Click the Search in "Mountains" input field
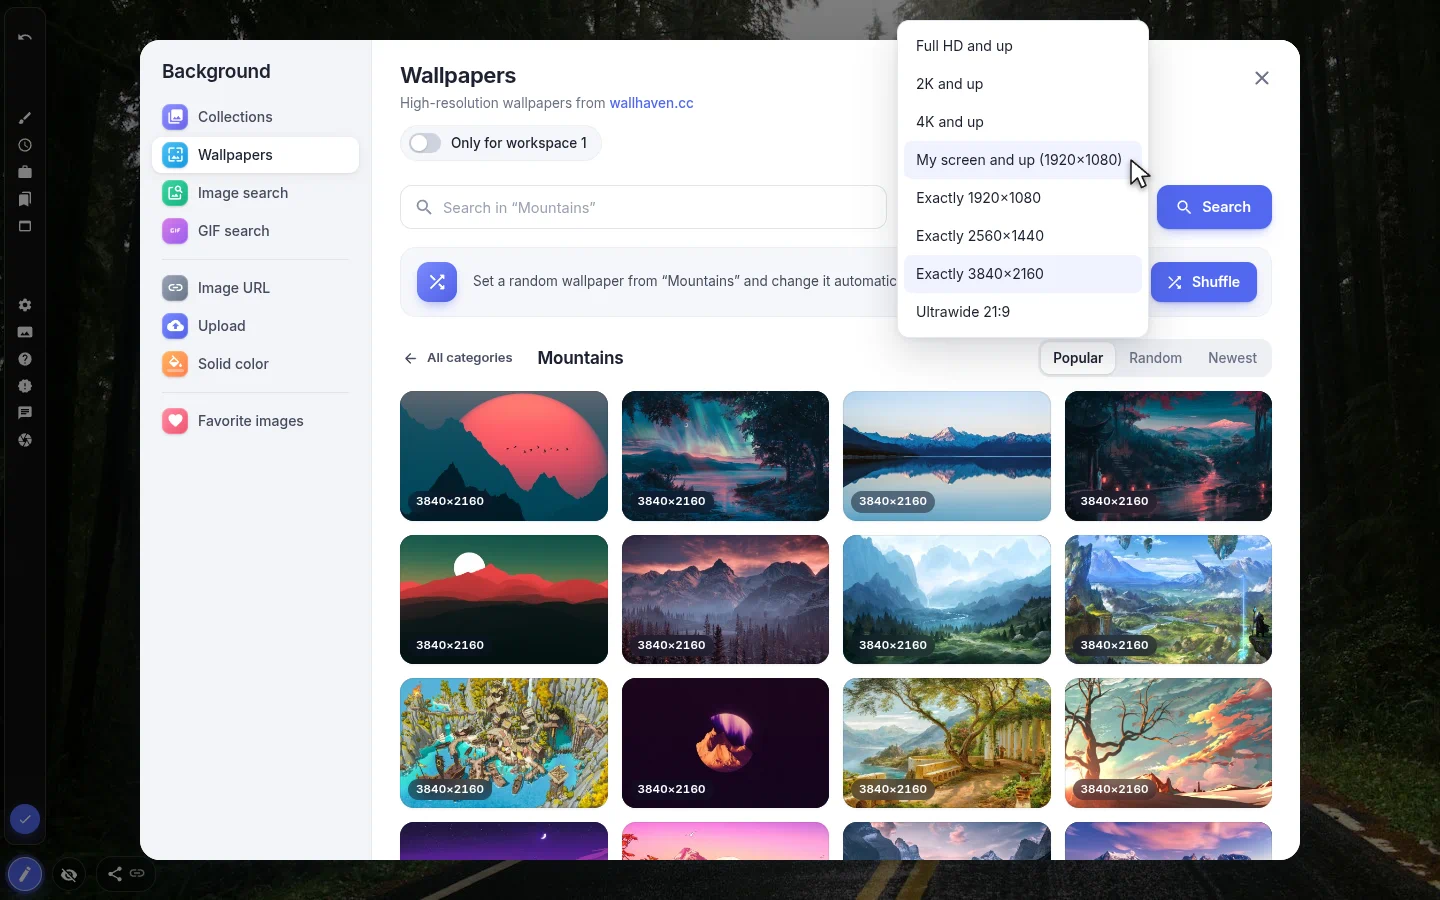1440x900 pixels. point(643,207)
